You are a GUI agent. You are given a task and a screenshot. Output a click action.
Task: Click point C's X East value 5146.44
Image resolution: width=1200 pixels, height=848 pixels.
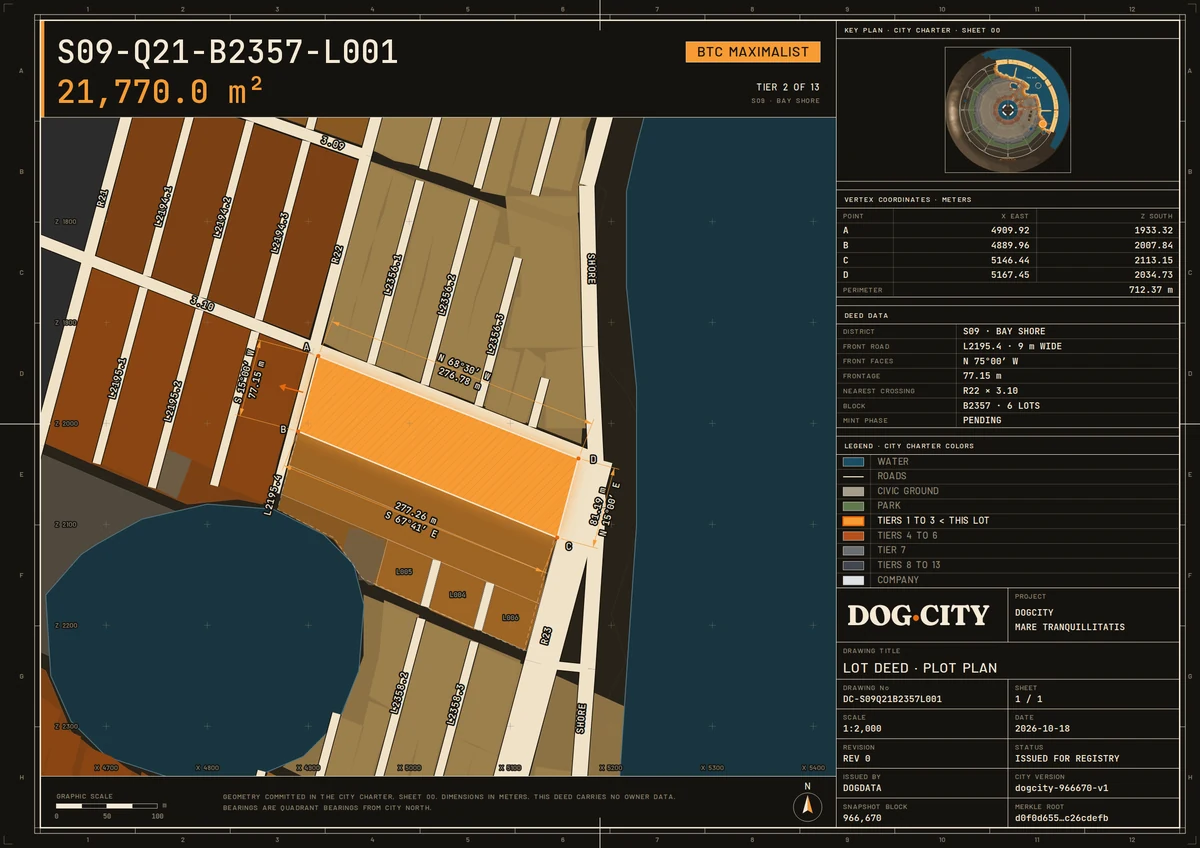point(1011,260)
